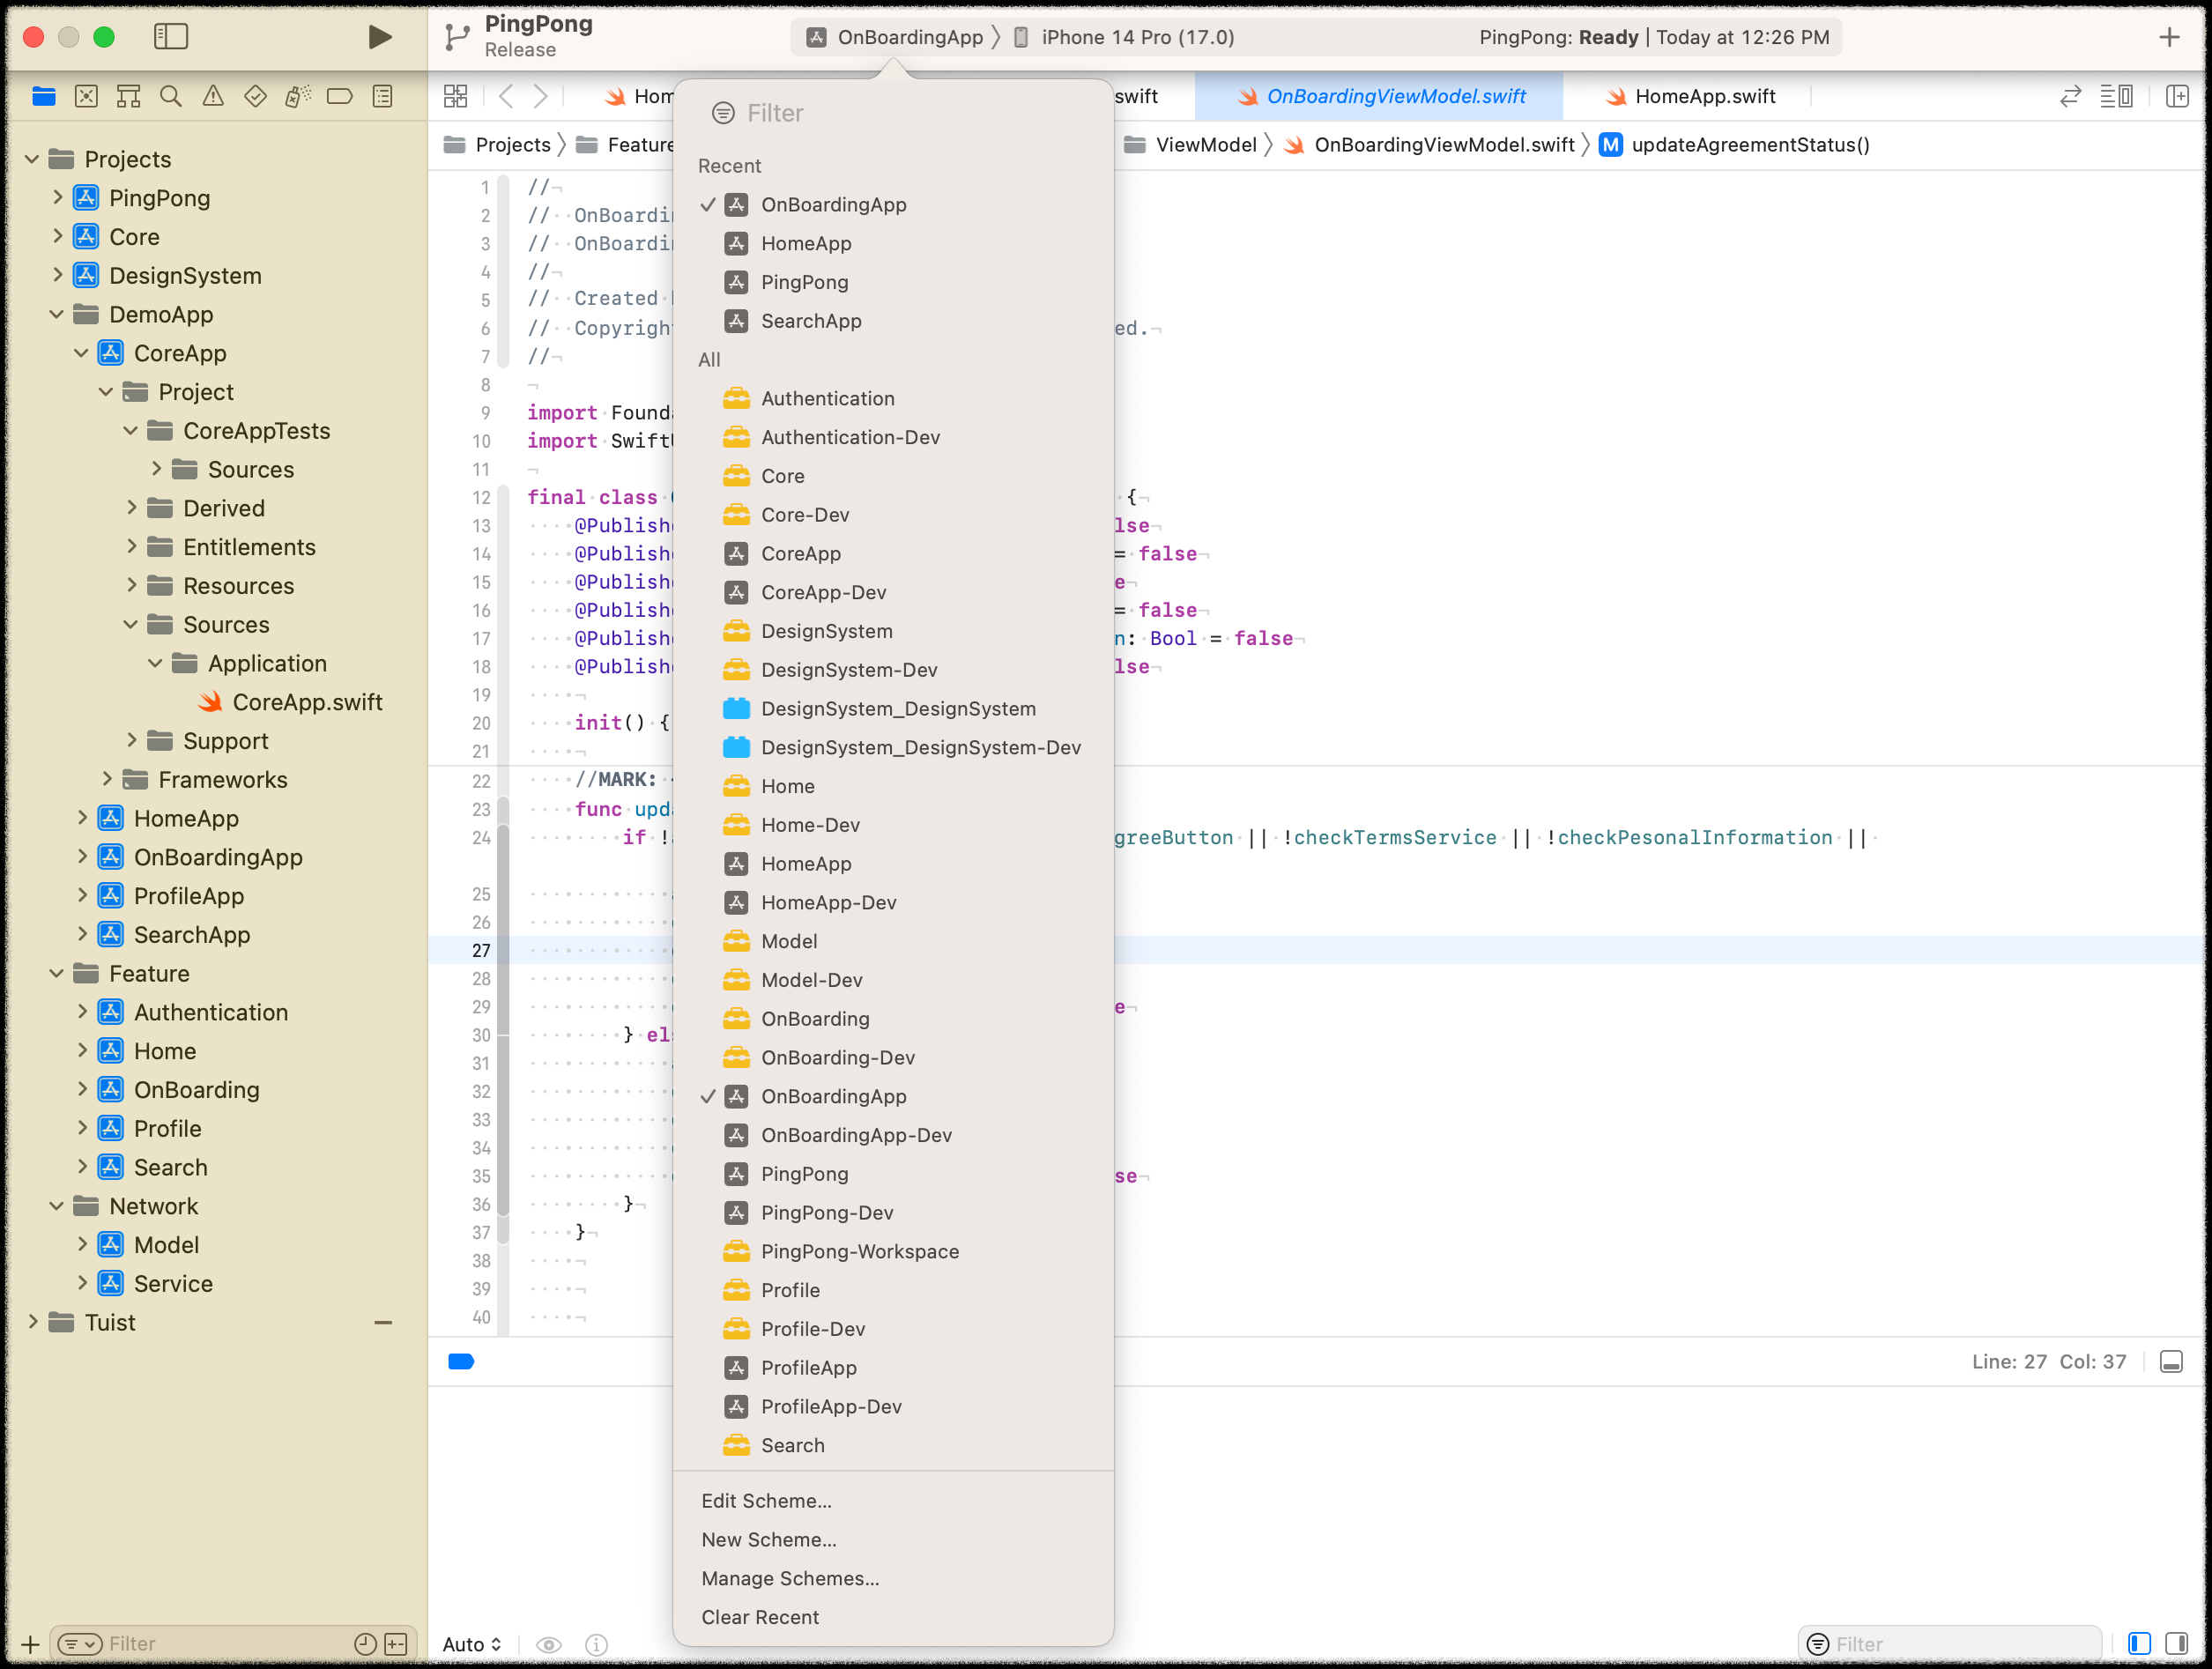
Task: Open Manage Schemes…
Action: (x=790, y=1578)
